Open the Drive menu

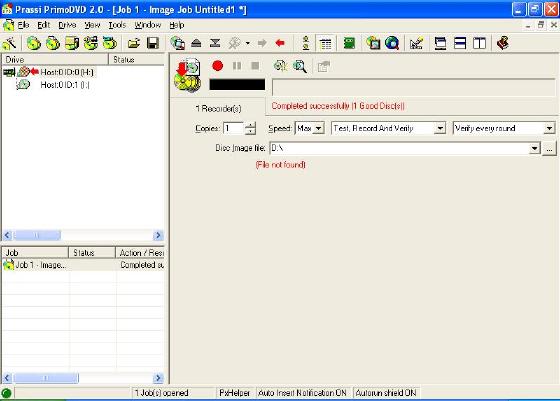point(67,25)
